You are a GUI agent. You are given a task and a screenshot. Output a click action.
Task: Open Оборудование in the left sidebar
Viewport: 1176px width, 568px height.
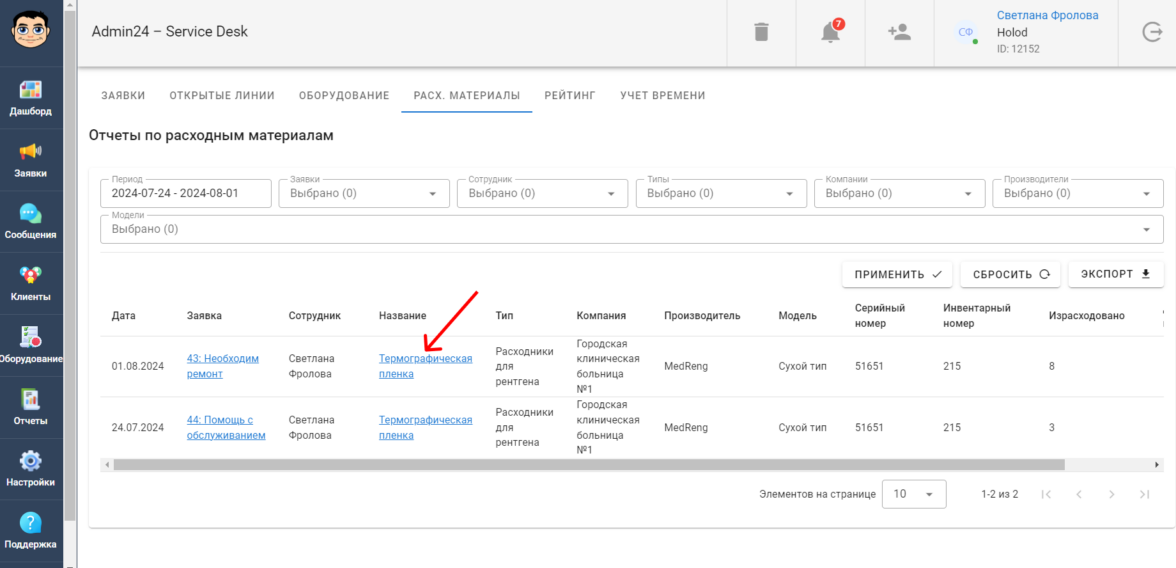click(31, 345)
